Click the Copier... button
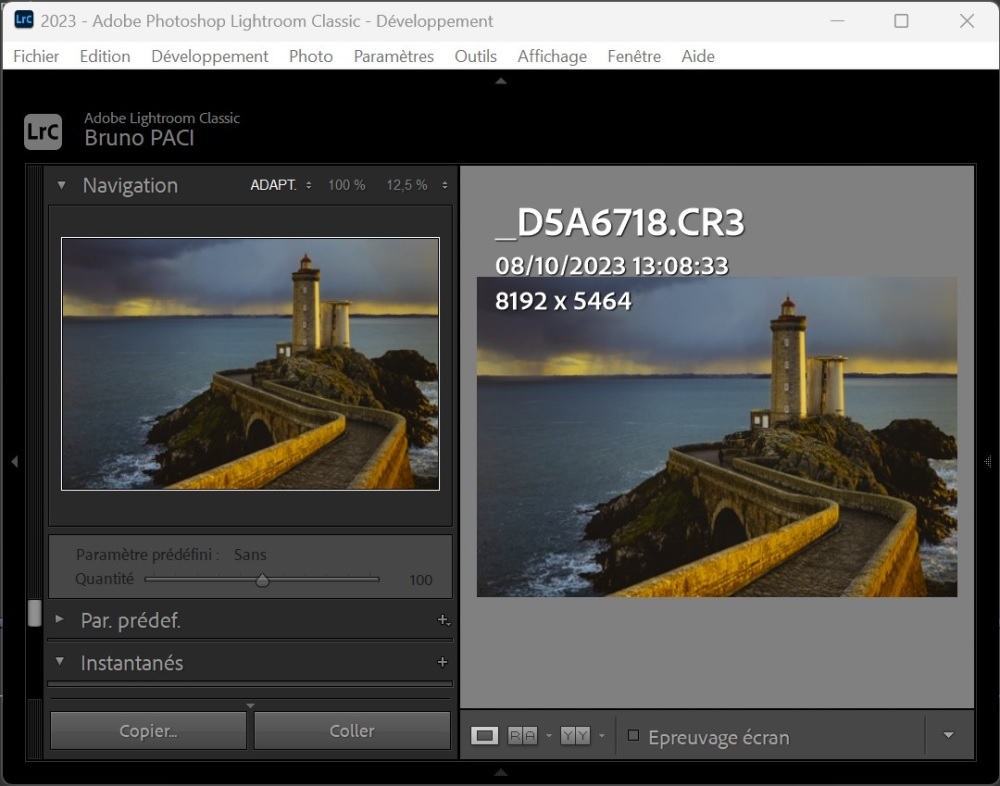Screen dimensions: 1000x786 point(148,731)
